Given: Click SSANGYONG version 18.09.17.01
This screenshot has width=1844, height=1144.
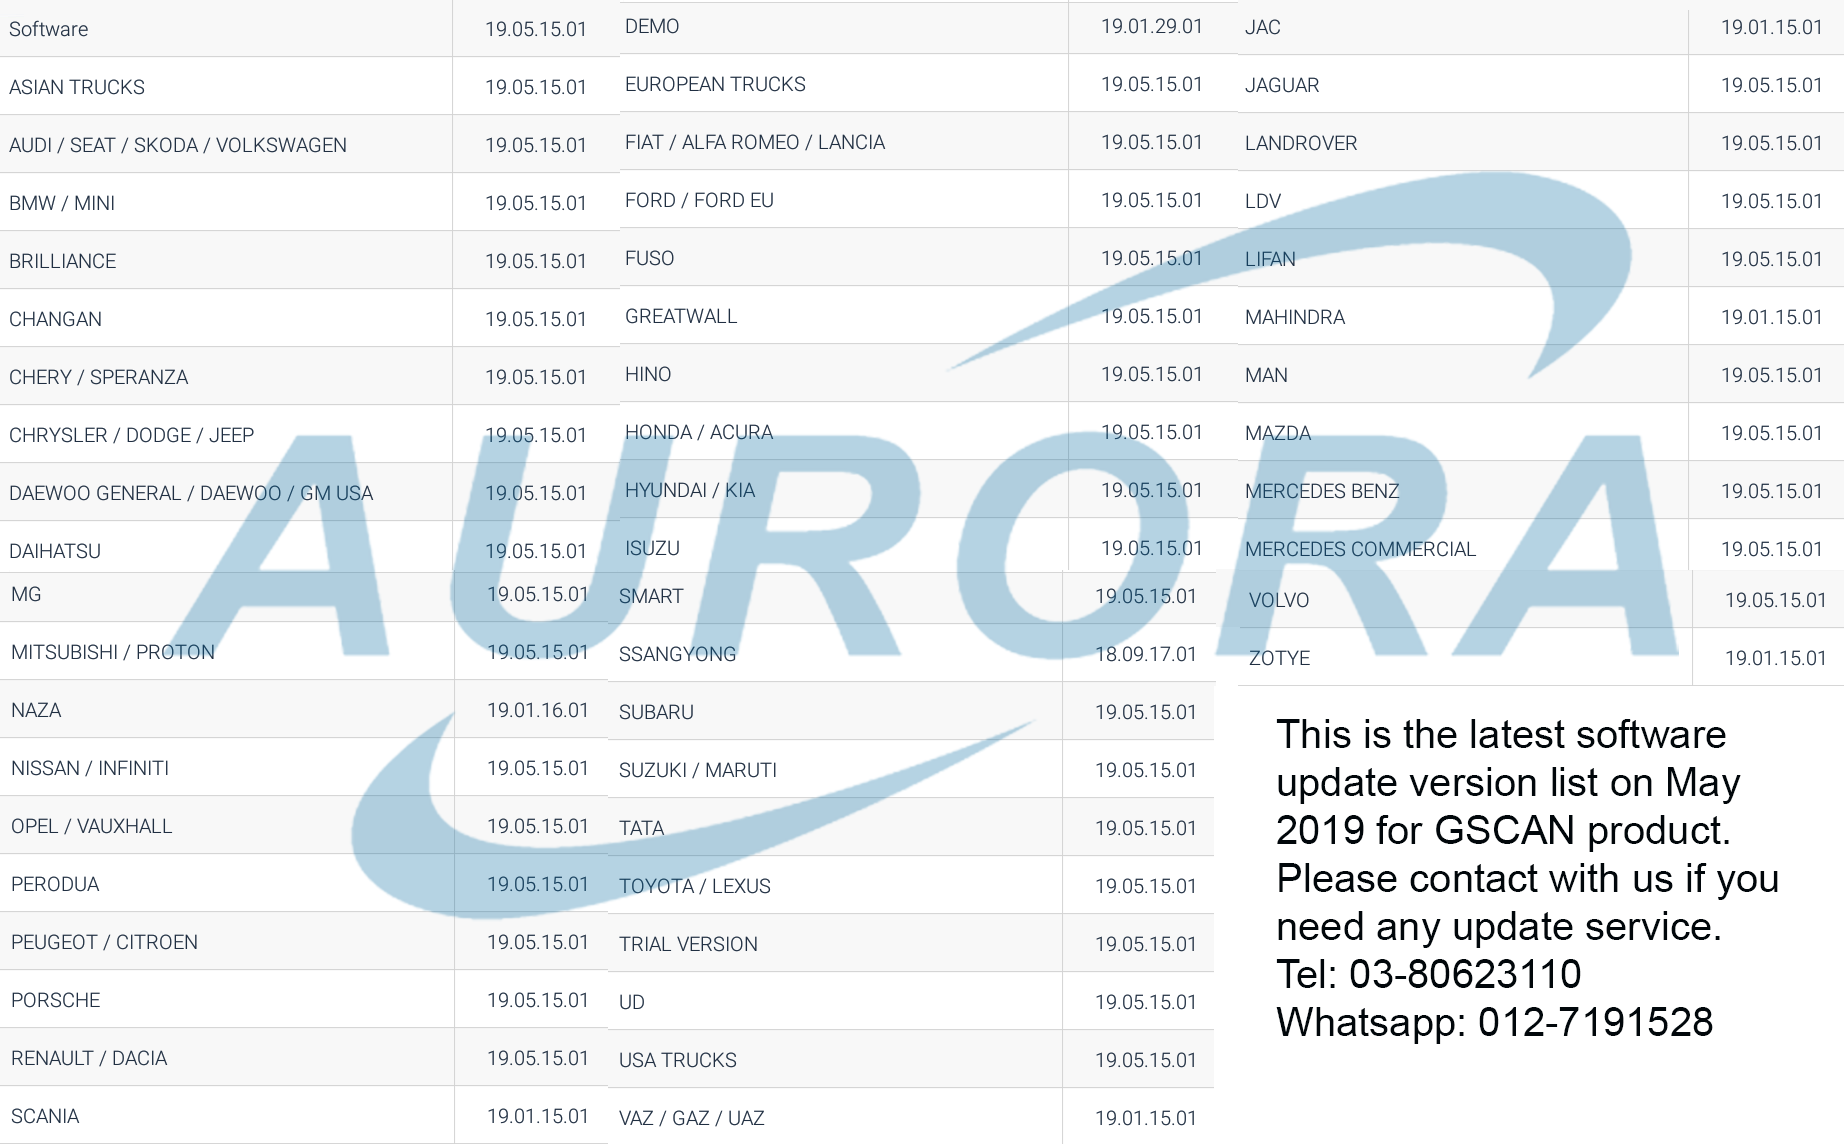Looking at the screenshot, I should pos(1146,654).
